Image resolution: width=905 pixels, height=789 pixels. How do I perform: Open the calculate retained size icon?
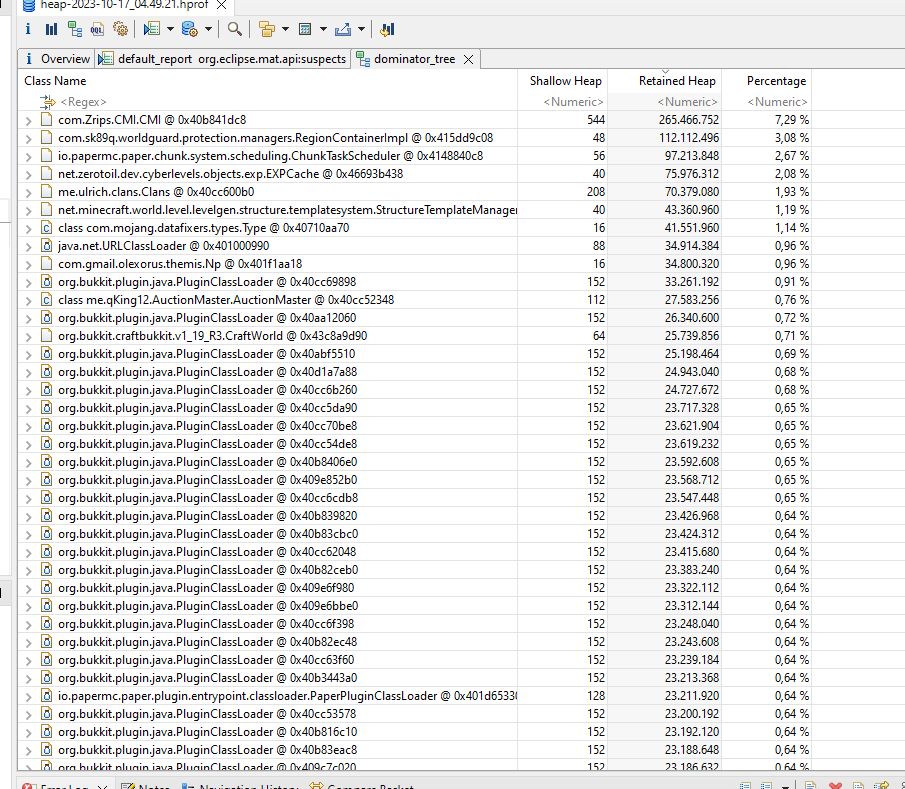tap(304, 29)
